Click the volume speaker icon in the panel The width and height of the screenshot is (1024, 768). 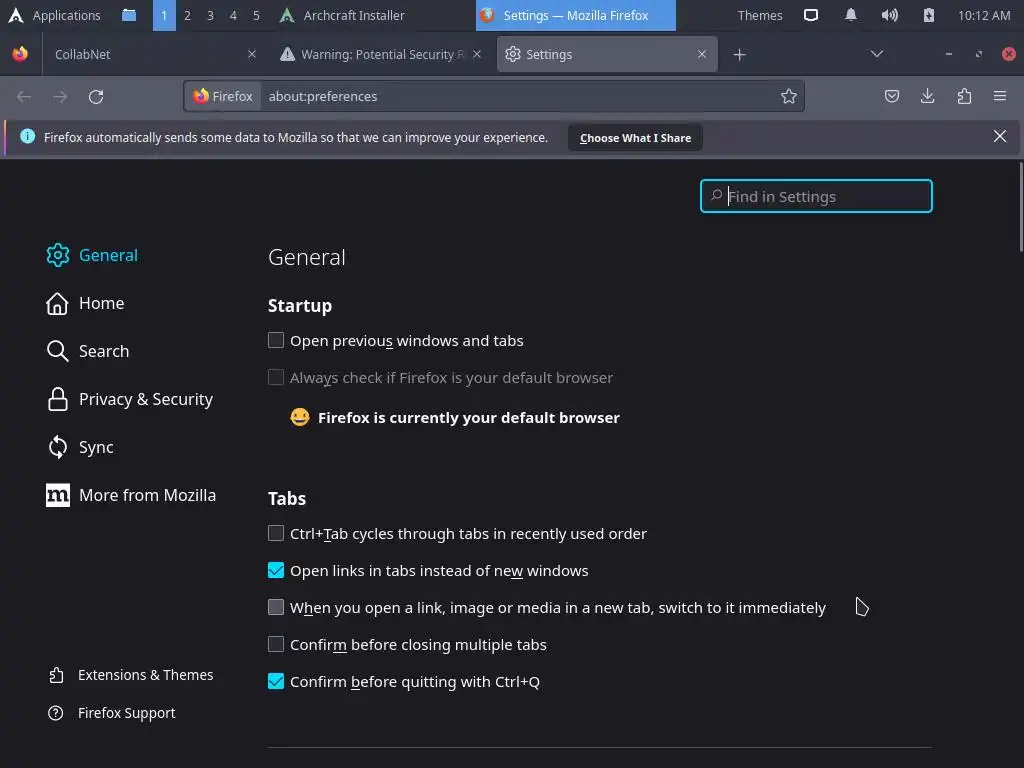click(x=889, y=15)
